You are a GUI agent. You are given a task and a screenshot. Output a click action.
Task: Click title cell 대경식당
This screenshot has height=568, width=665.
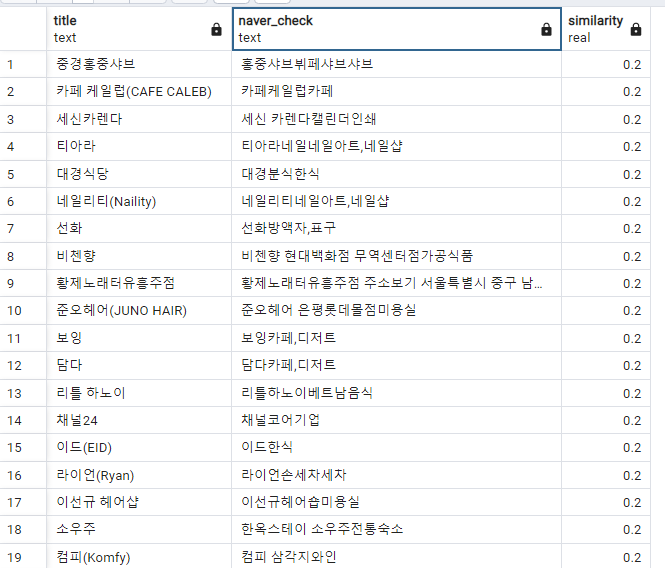[x=139, y=174]
